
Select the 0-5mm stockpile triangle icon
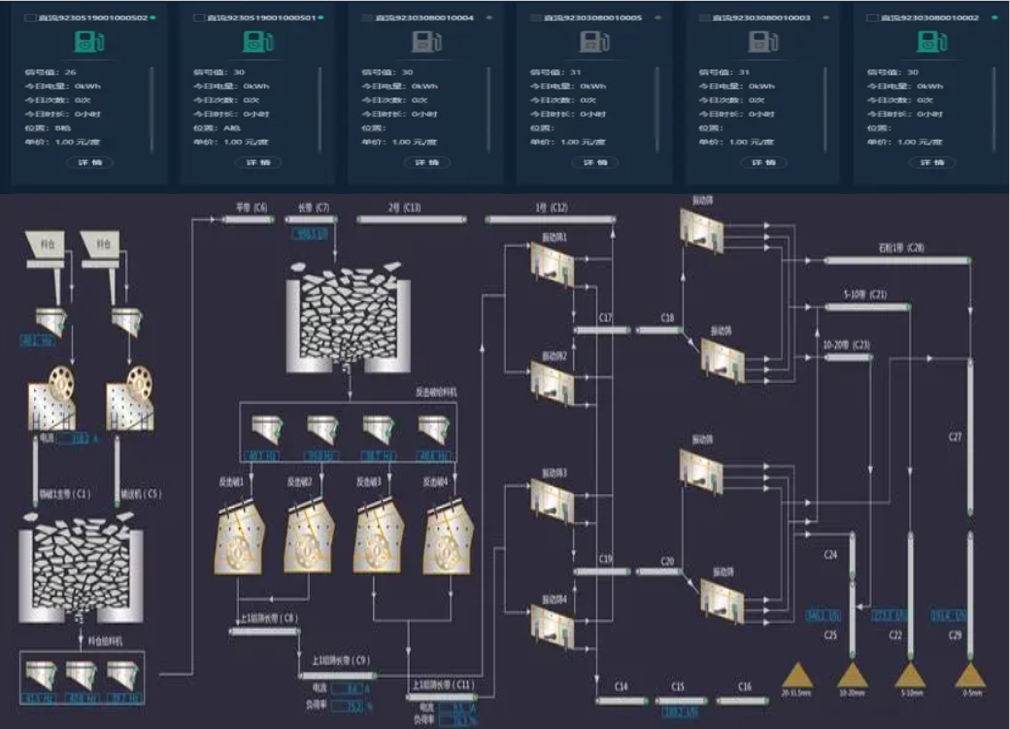[970, 675]
